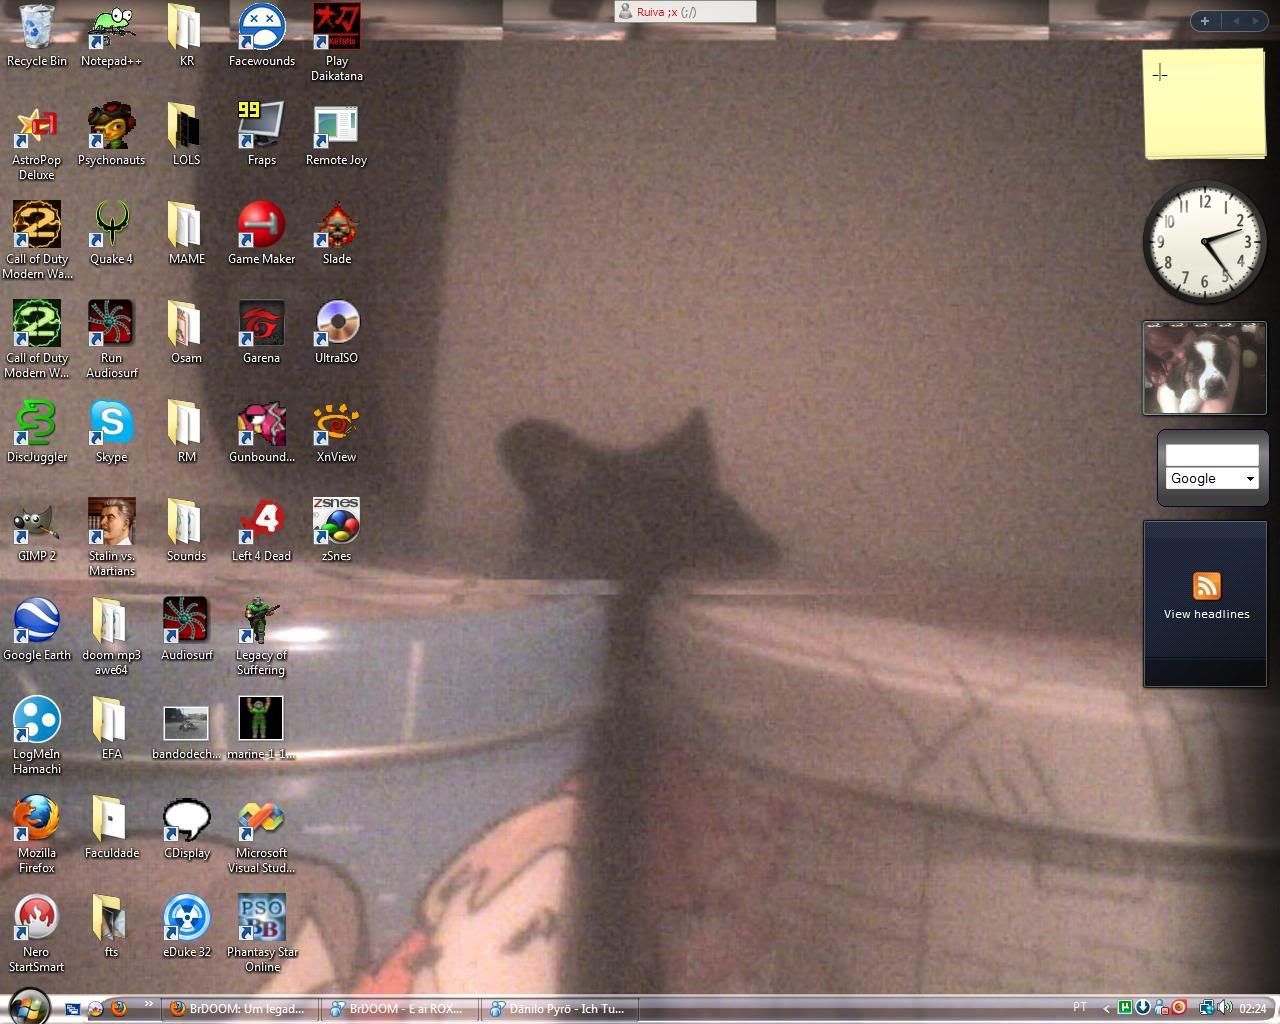Click the yellow sticky note gadget
1280x1024 pixels.
coord(1205,104)
